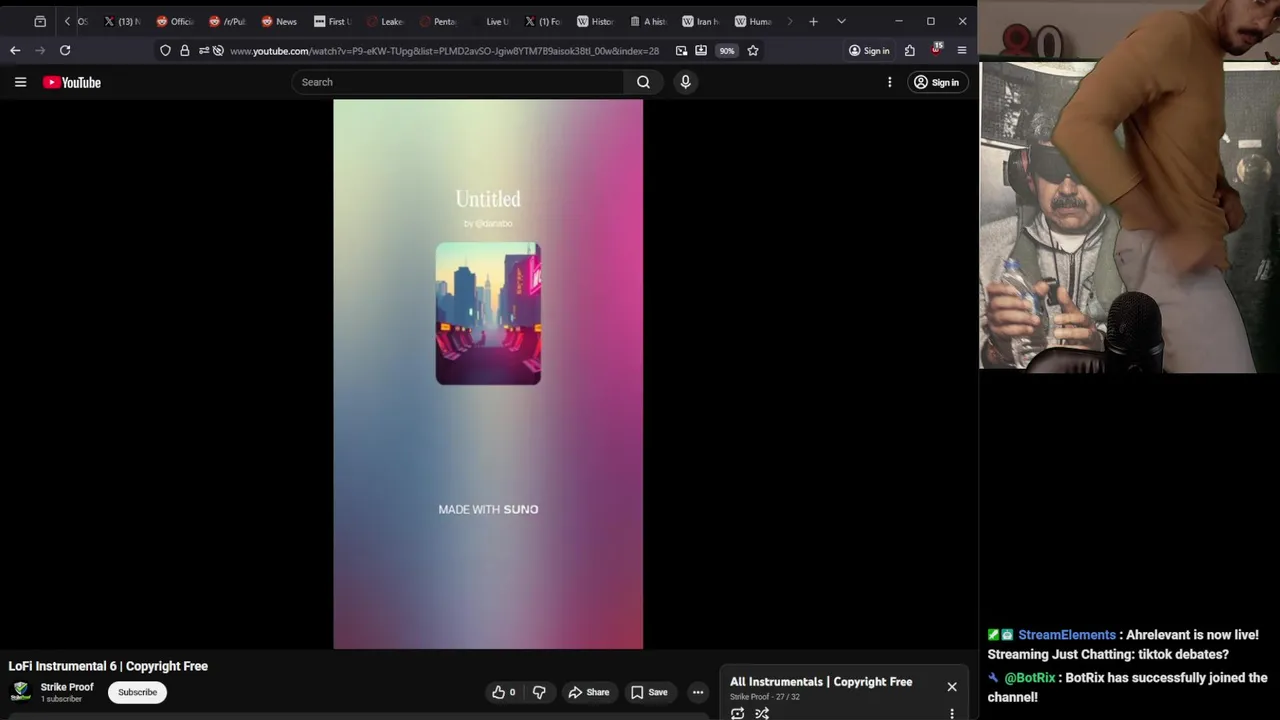Expand the list all tabs dropdown

coord(841,21)
